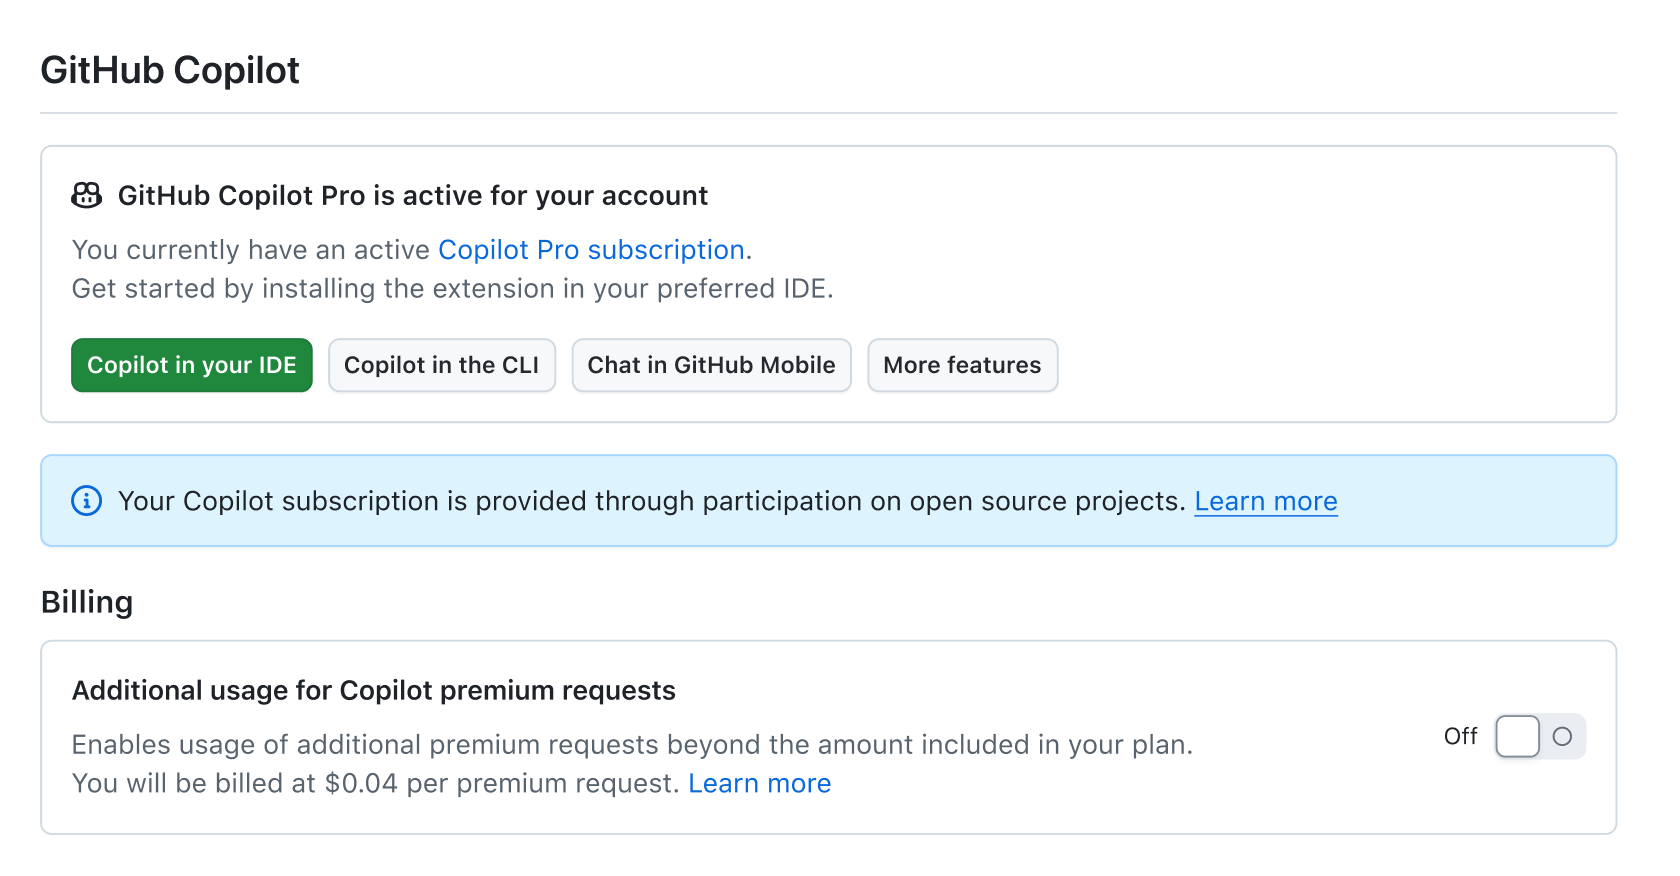
Task: Click the You currently have an active text
Action: pyautogui.click(x=251, y=249)
